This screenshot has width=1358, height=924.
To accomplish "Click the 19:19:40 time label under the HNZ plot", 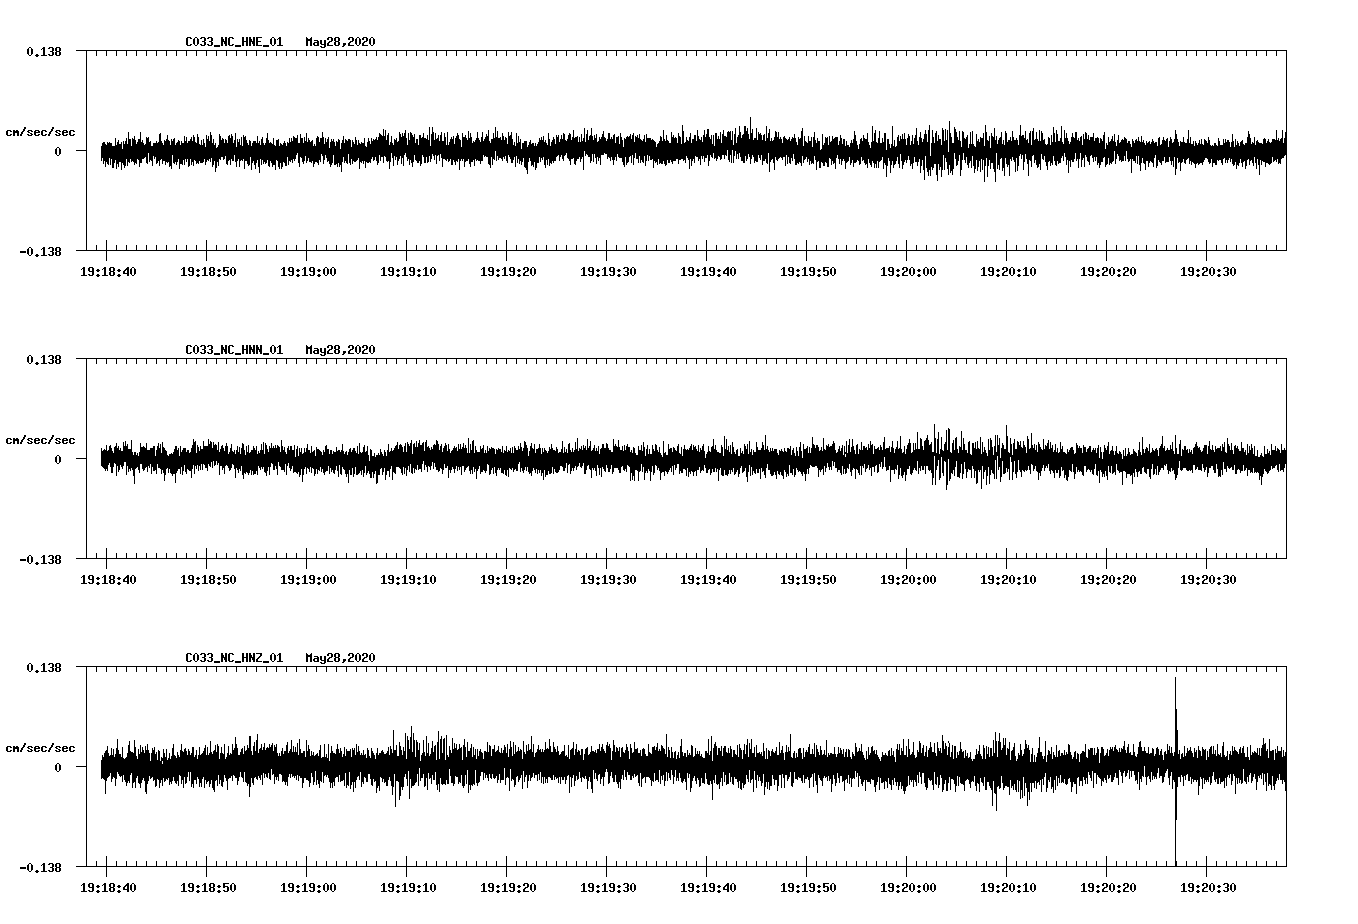I will point(708,887).
